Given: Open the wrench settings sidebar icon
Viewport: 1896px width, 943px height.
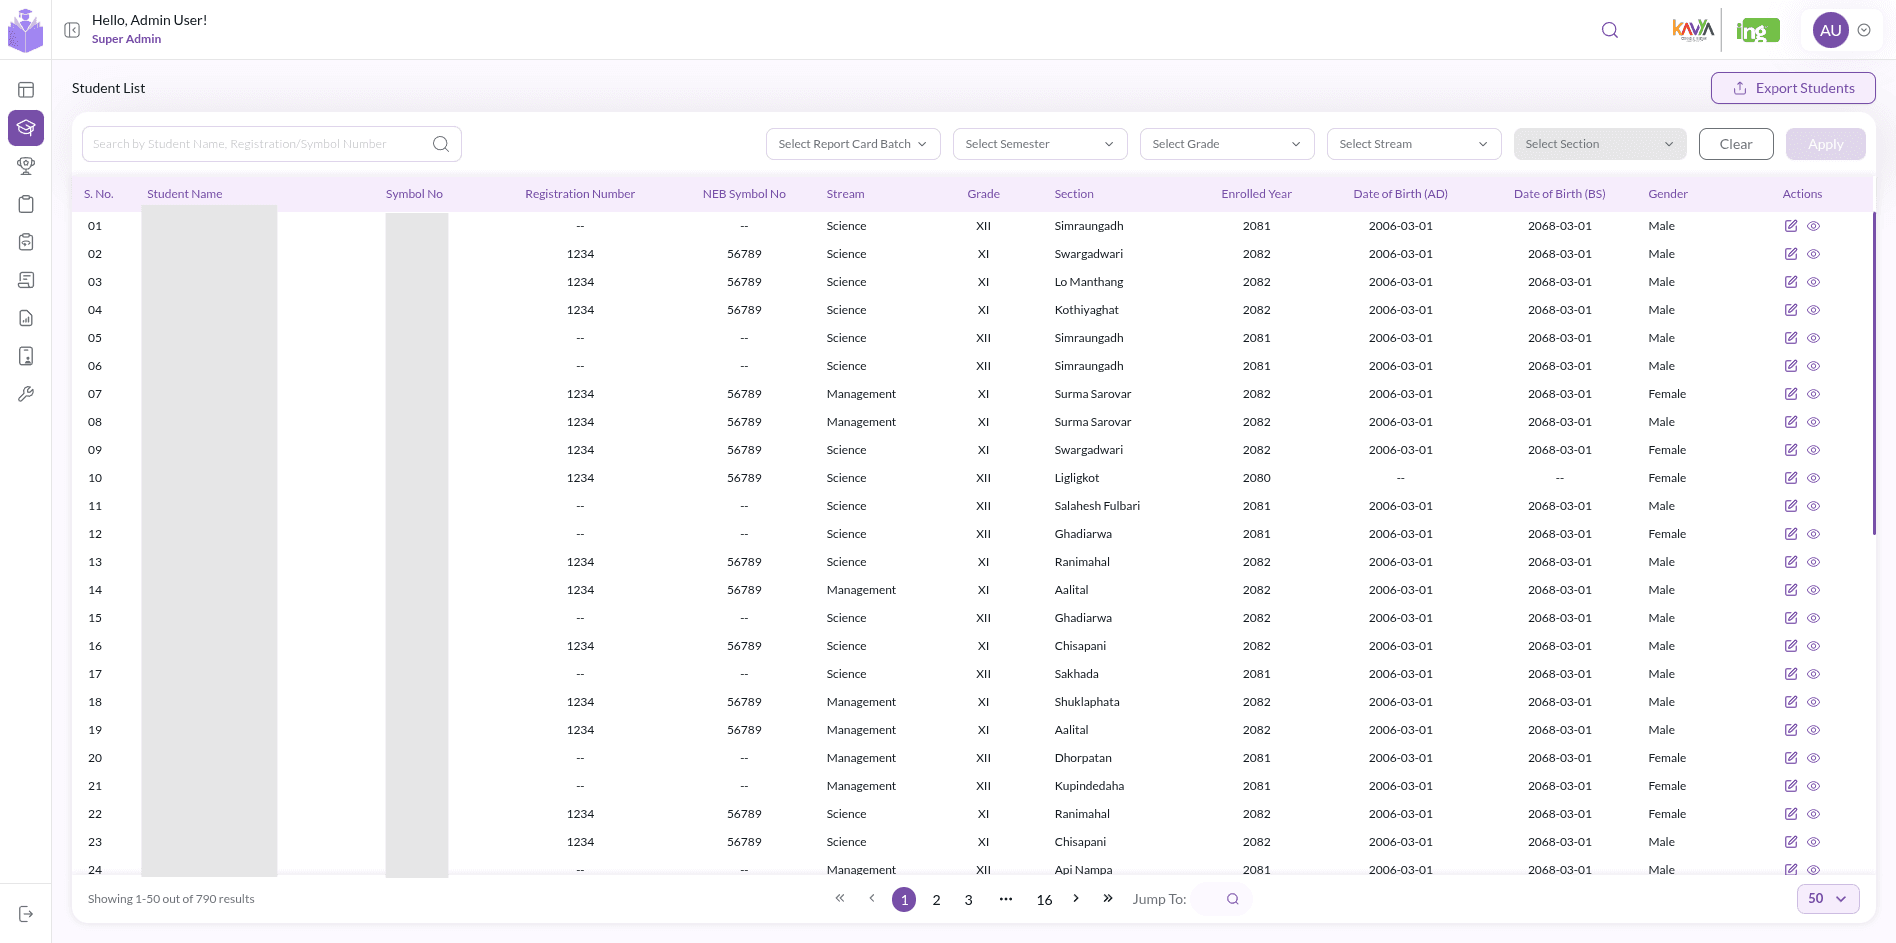Looking at the screenshot, I should click(26, 394).
